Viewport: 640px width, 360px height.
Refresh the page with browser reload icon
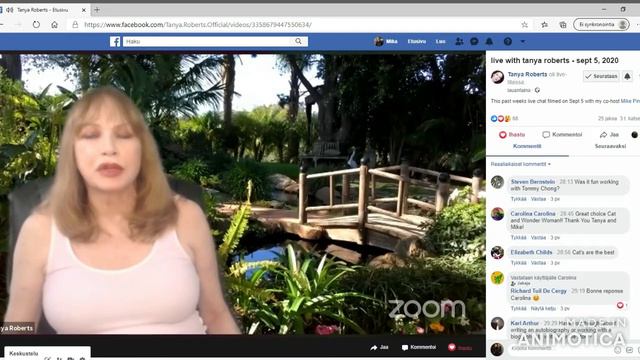pos(36,24)
